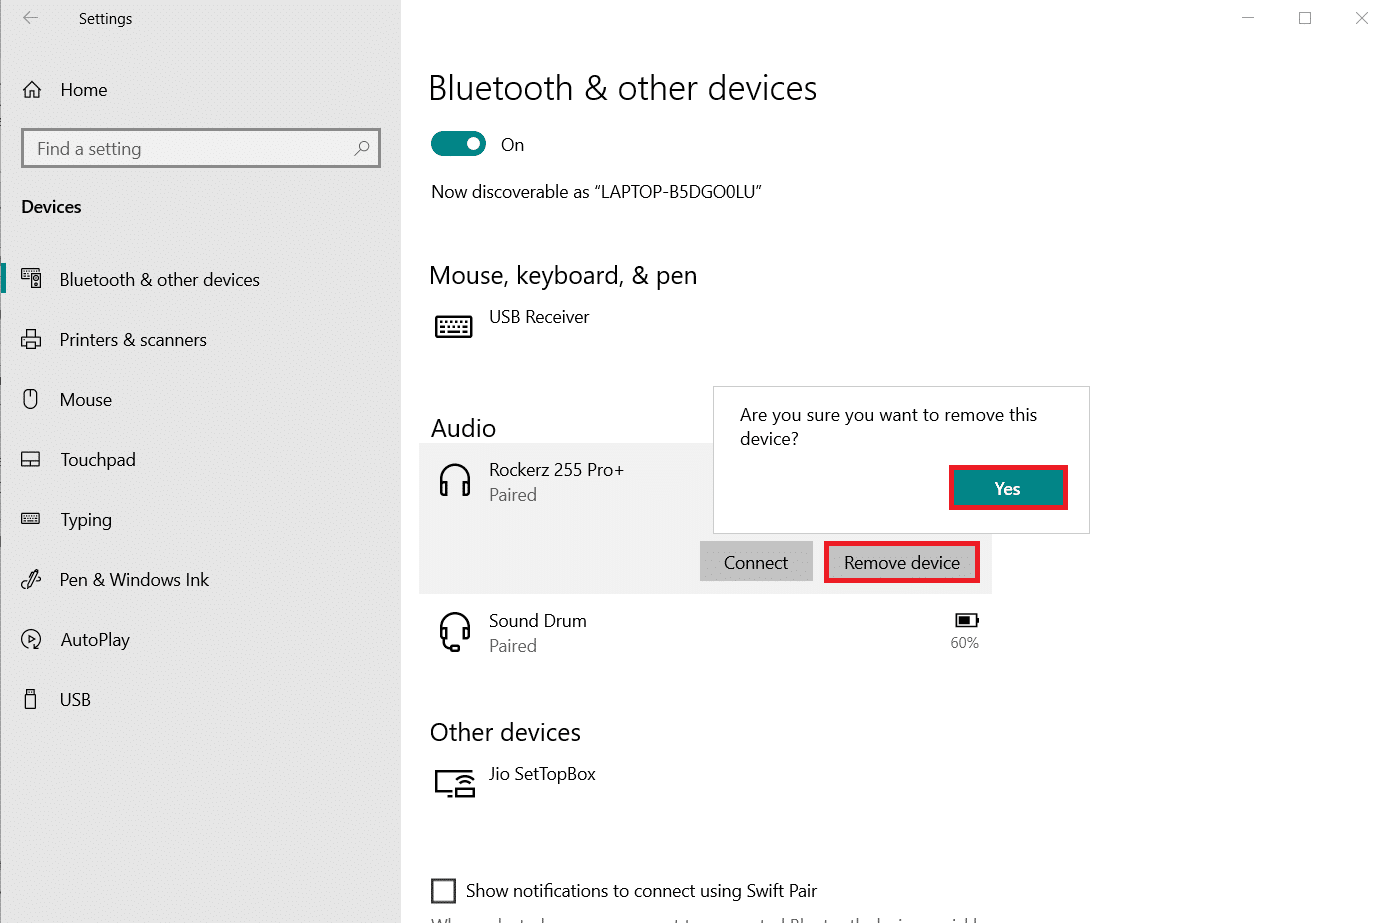The image size is (1384, 923).
Task: Minimize the Settings window
Action: click(x=1248, y=18)
